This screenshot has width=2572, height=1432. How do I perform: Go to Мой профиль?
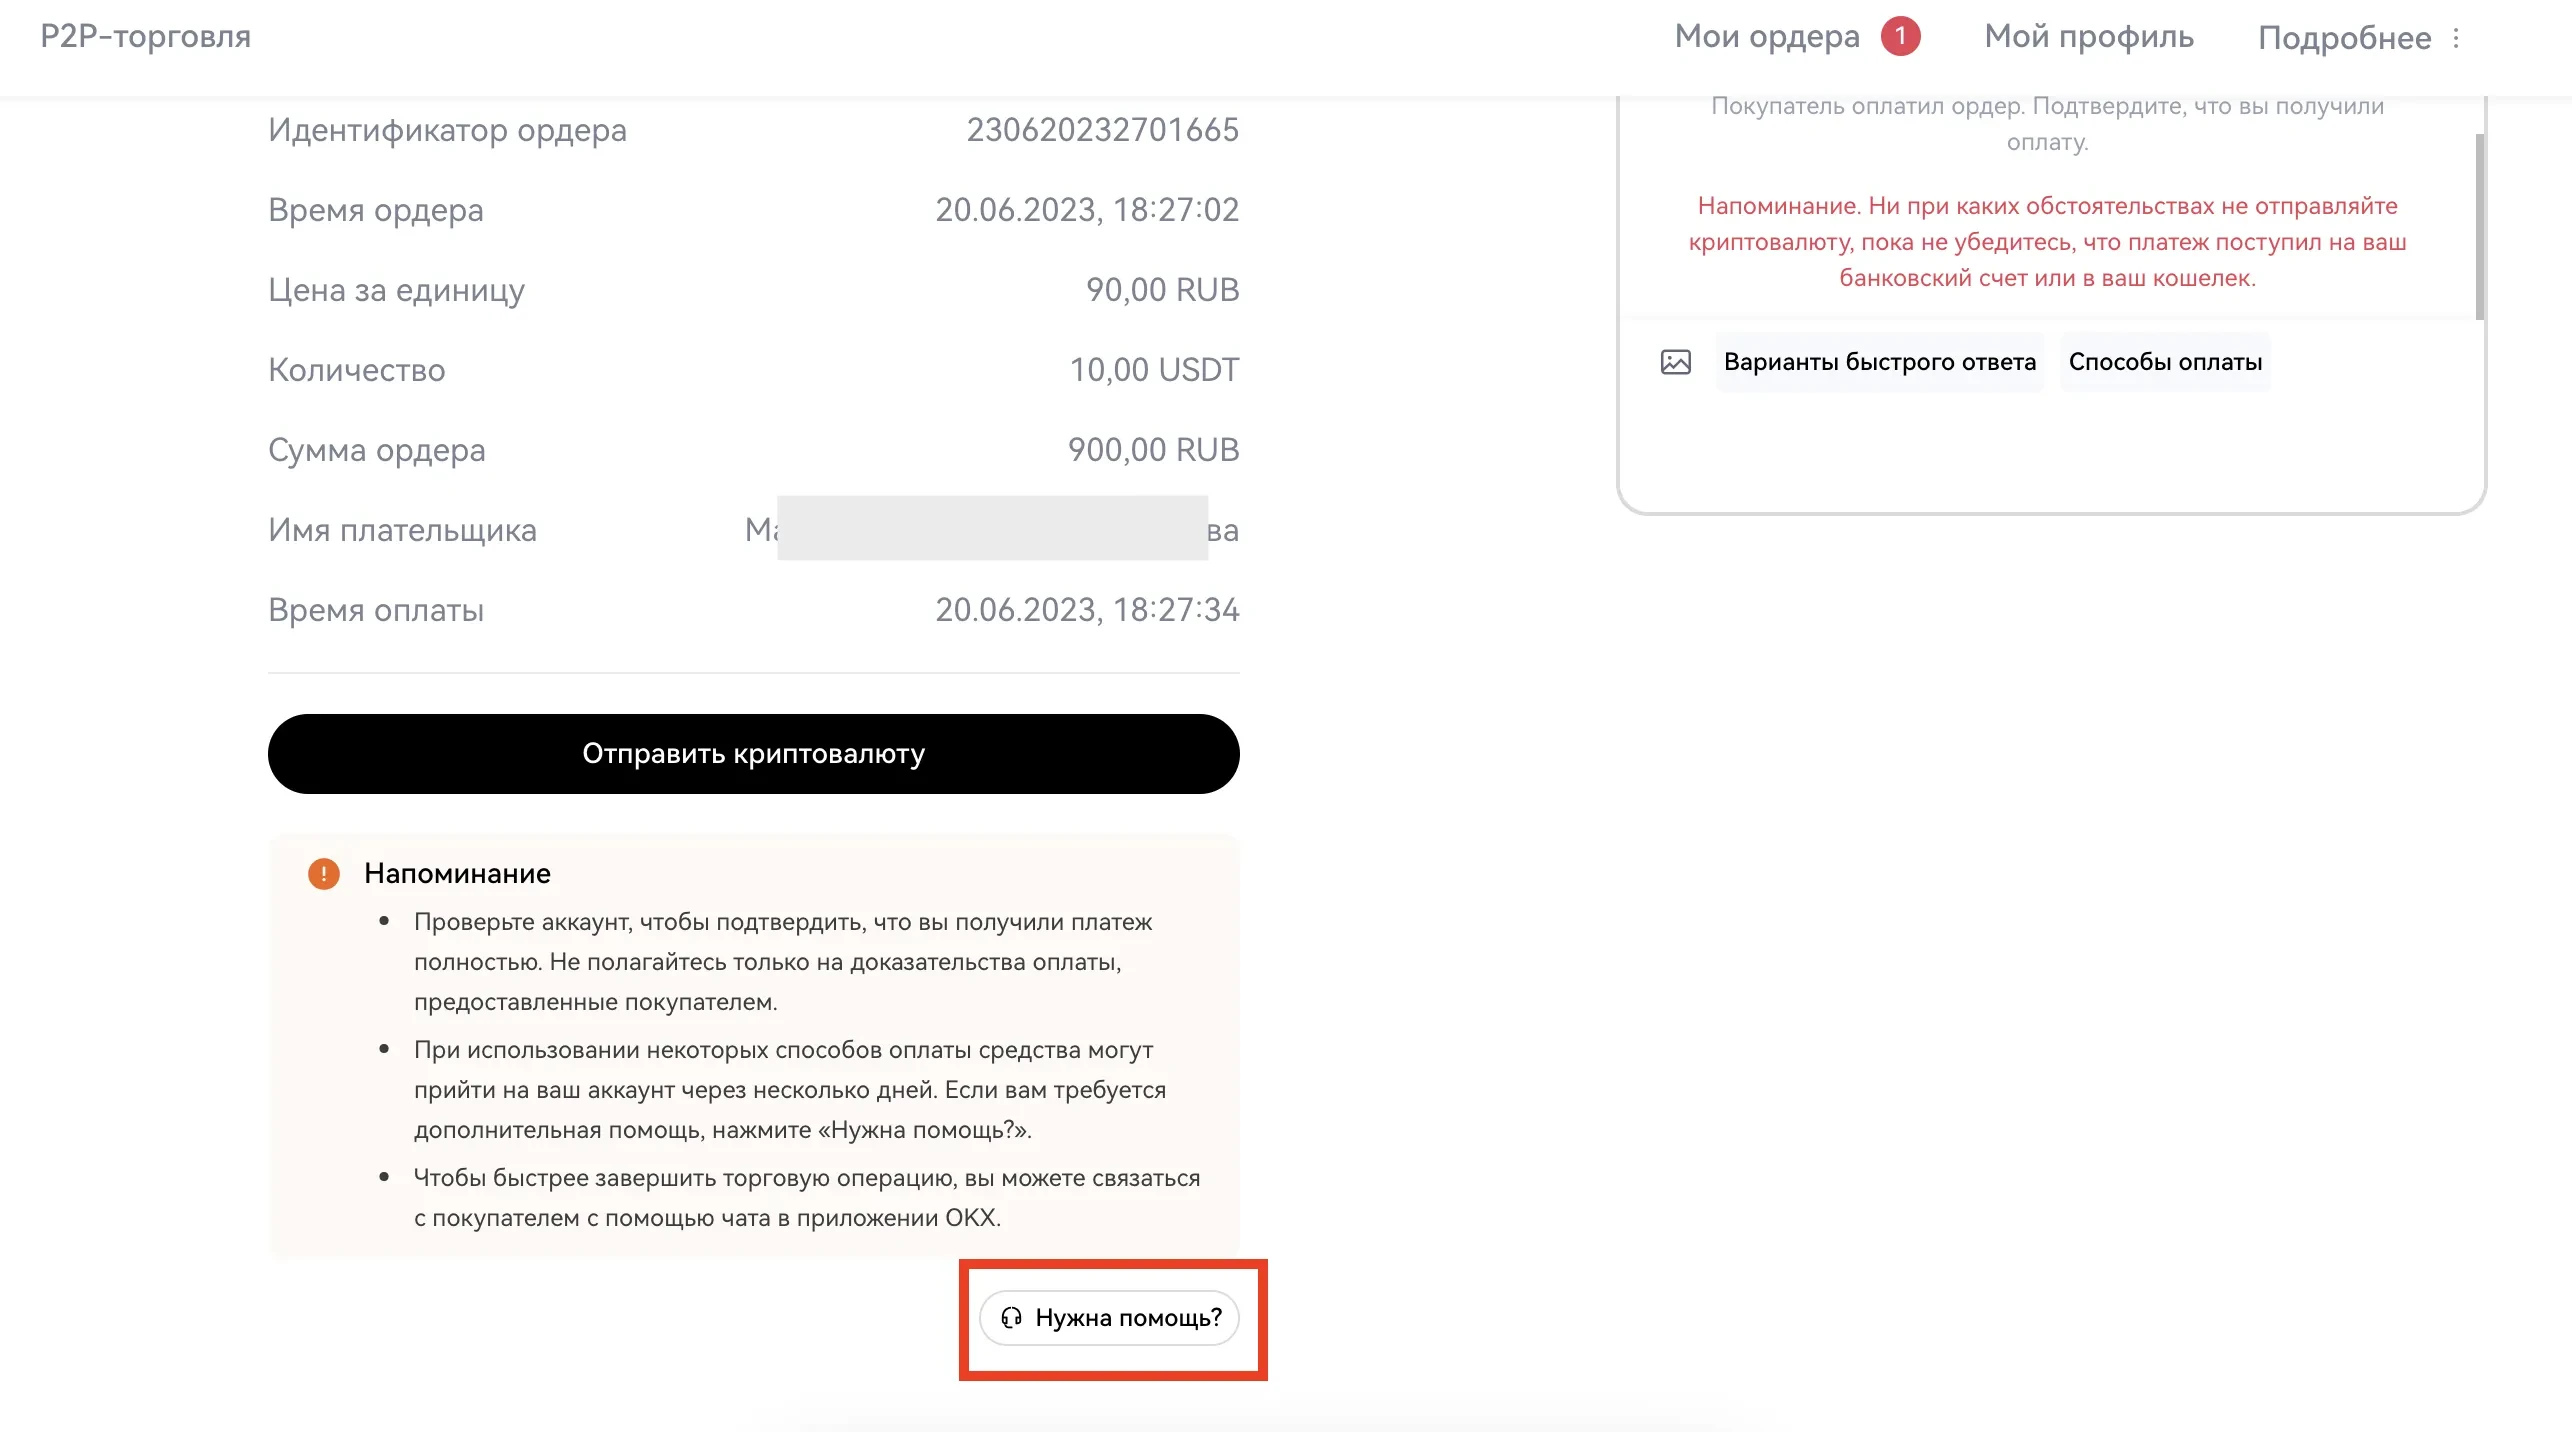(x=2088, y=37)
